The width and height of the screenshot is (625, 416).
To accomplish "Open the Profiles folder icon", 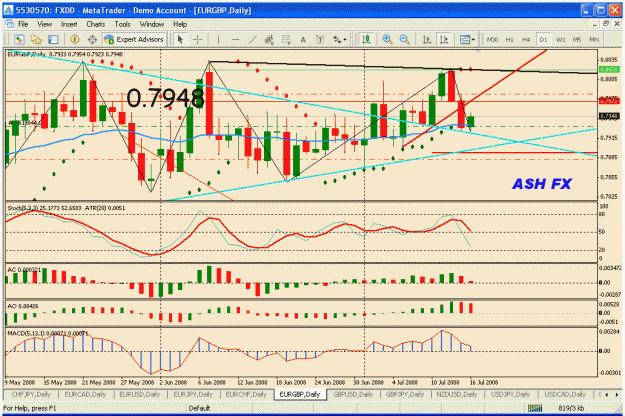I will tap(36, 39).
